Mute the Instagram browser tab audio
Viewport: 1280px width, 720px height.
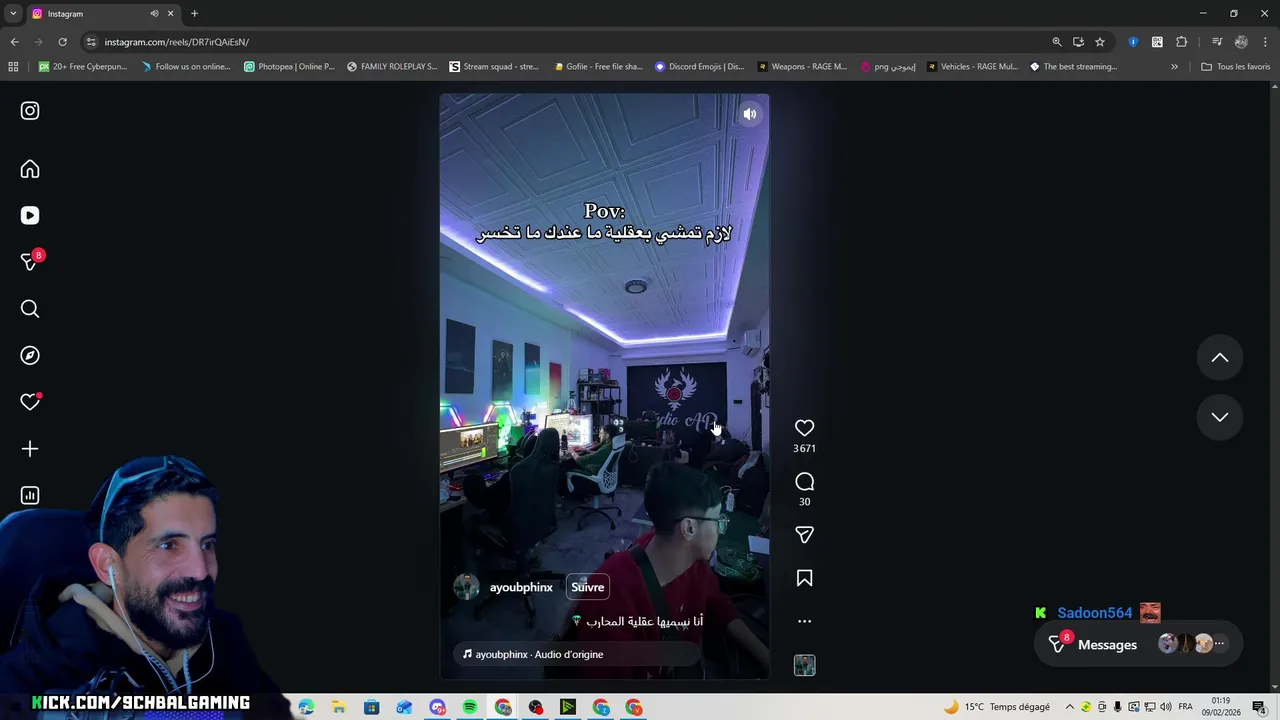(x=154, y=13)
